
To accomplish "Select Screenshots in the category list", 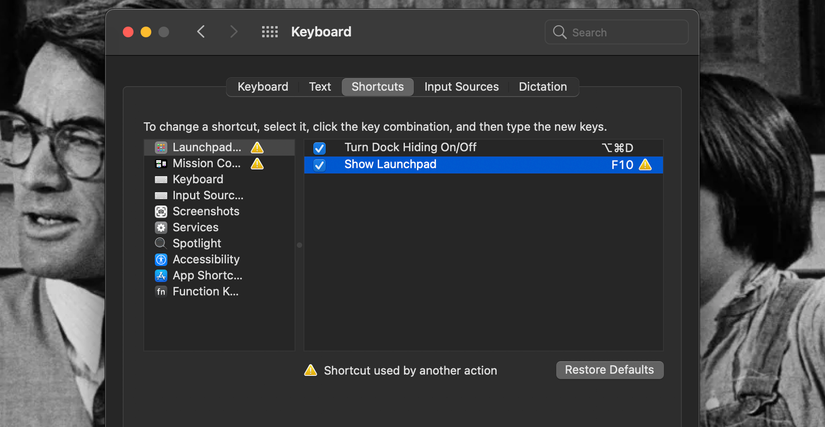I will [x=219, y=211].
